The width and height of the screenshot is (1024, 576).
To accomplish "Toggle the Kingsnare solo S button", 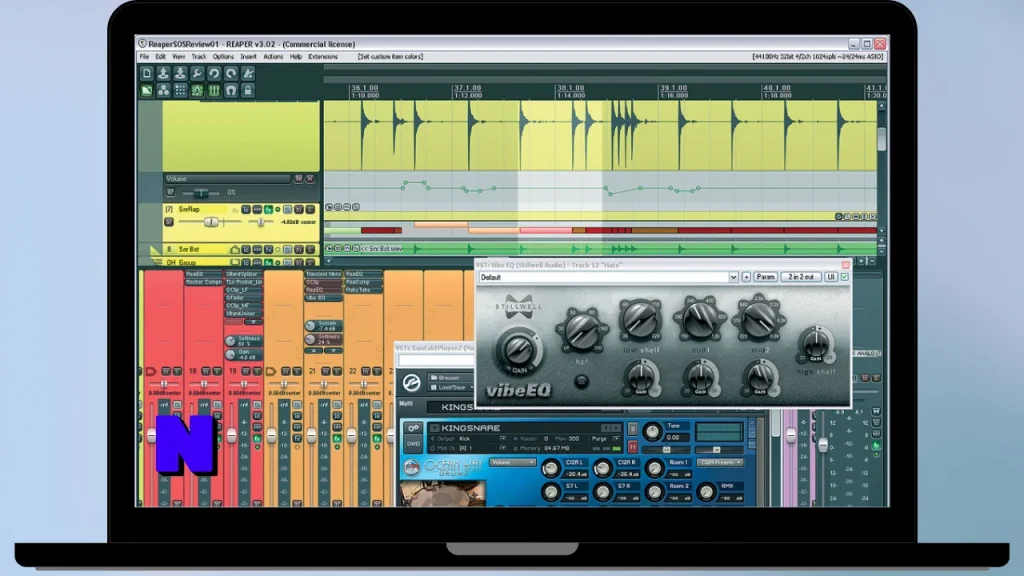I will click(x=632, y=429).
